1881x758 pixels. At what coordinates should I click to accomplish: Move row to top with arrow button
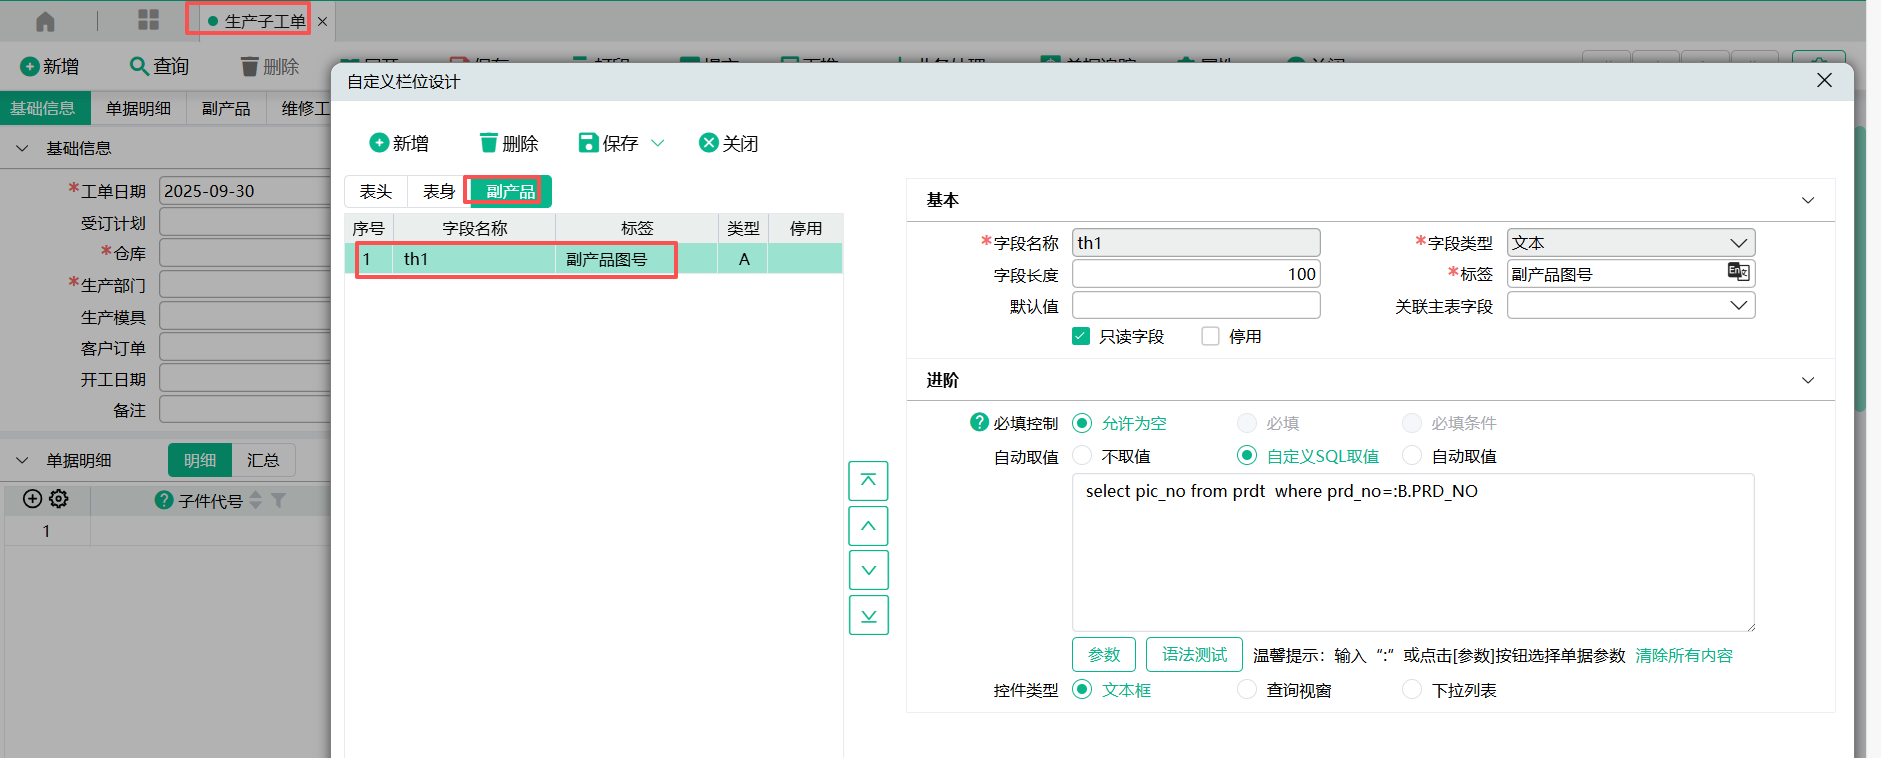(868, 481)
